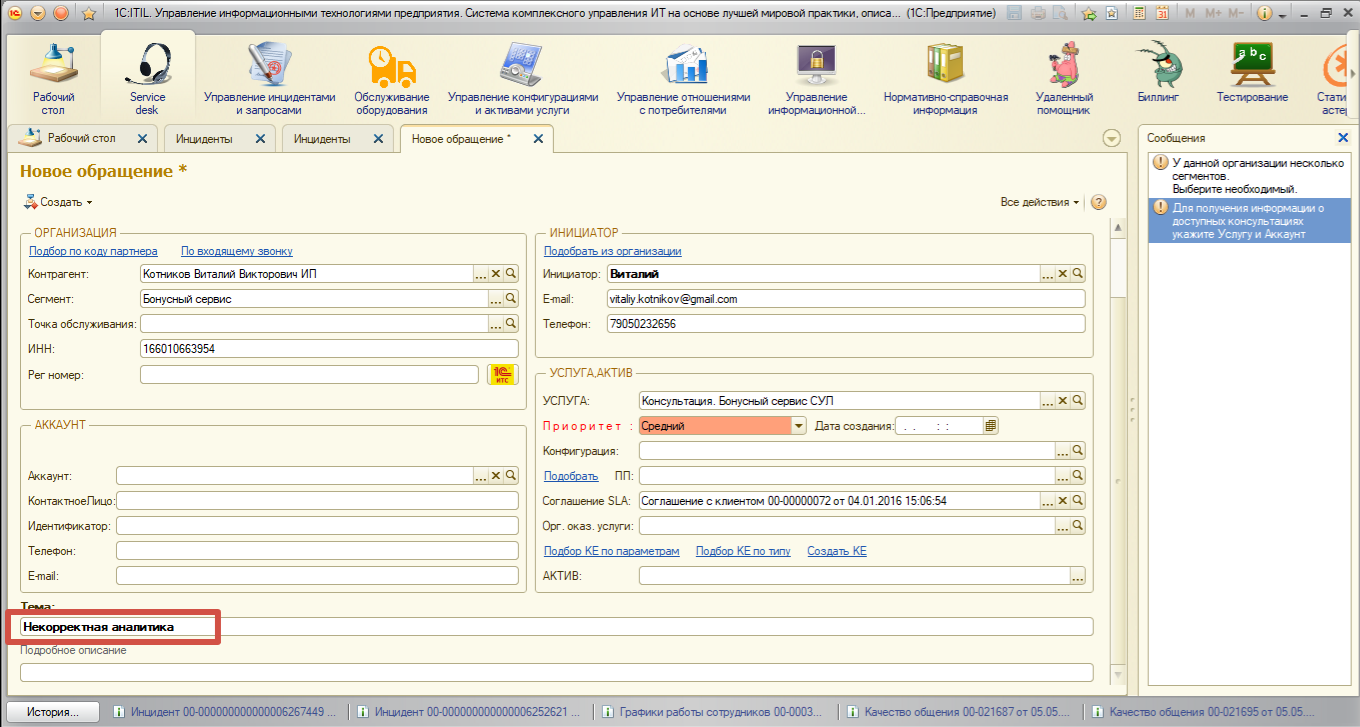This screenshot has width=1360, height=727.
Task: Open Управление информационной section with padlock icon
Action: (x=816, y=76)
